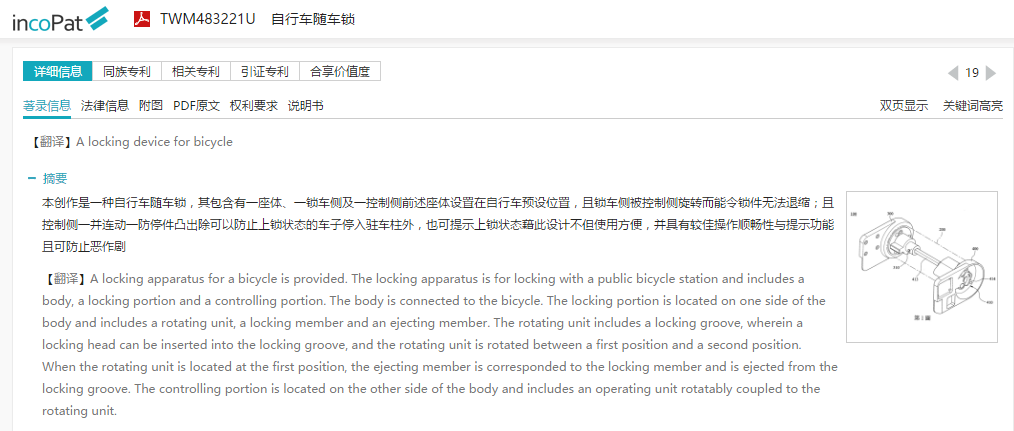The width and height of the screenshot is (1014, 431).
Task: Open the PDF icon next to TWM483221U
Action: coord(143,19)
